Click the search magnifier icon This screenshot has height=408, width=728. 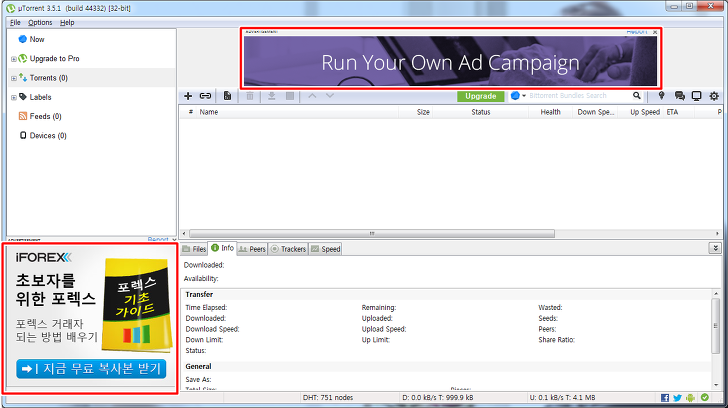[637, 96]
